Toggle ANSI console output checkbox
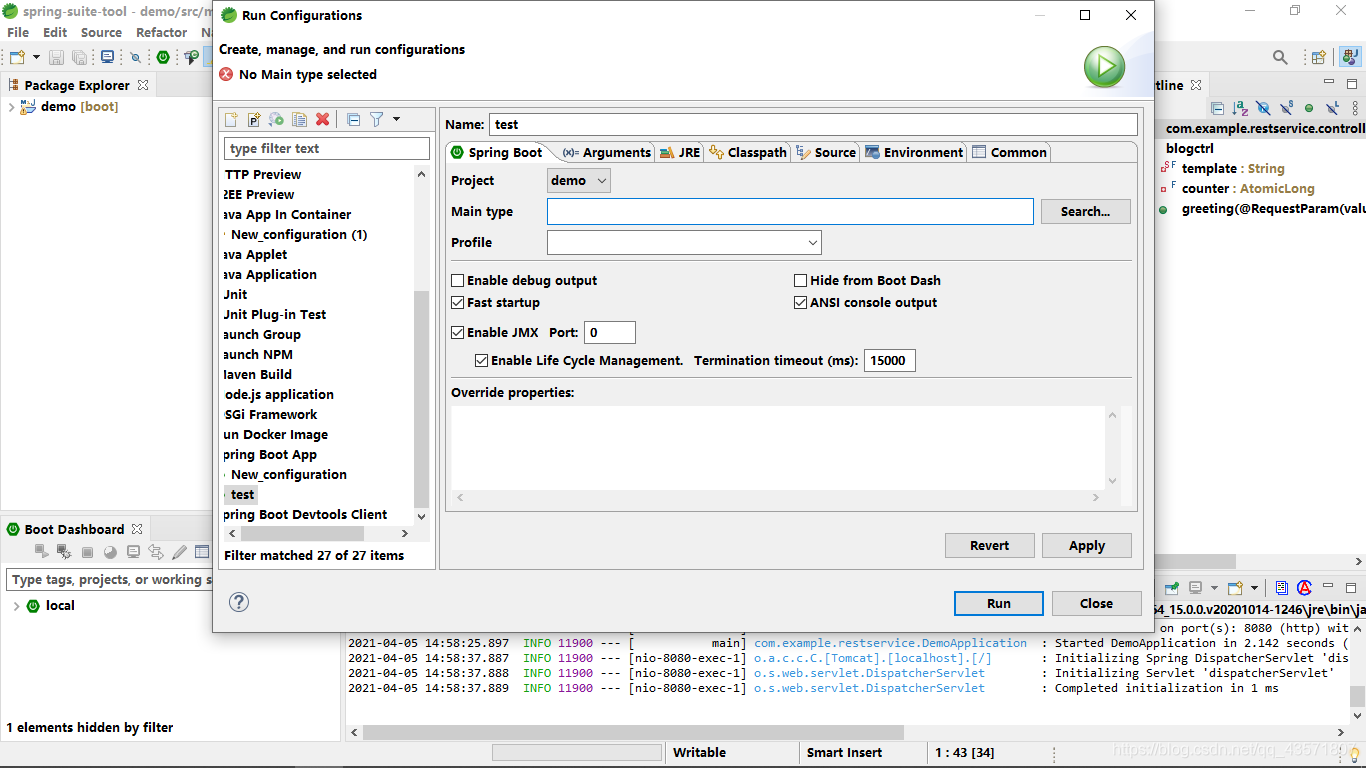 coord(801,303)
